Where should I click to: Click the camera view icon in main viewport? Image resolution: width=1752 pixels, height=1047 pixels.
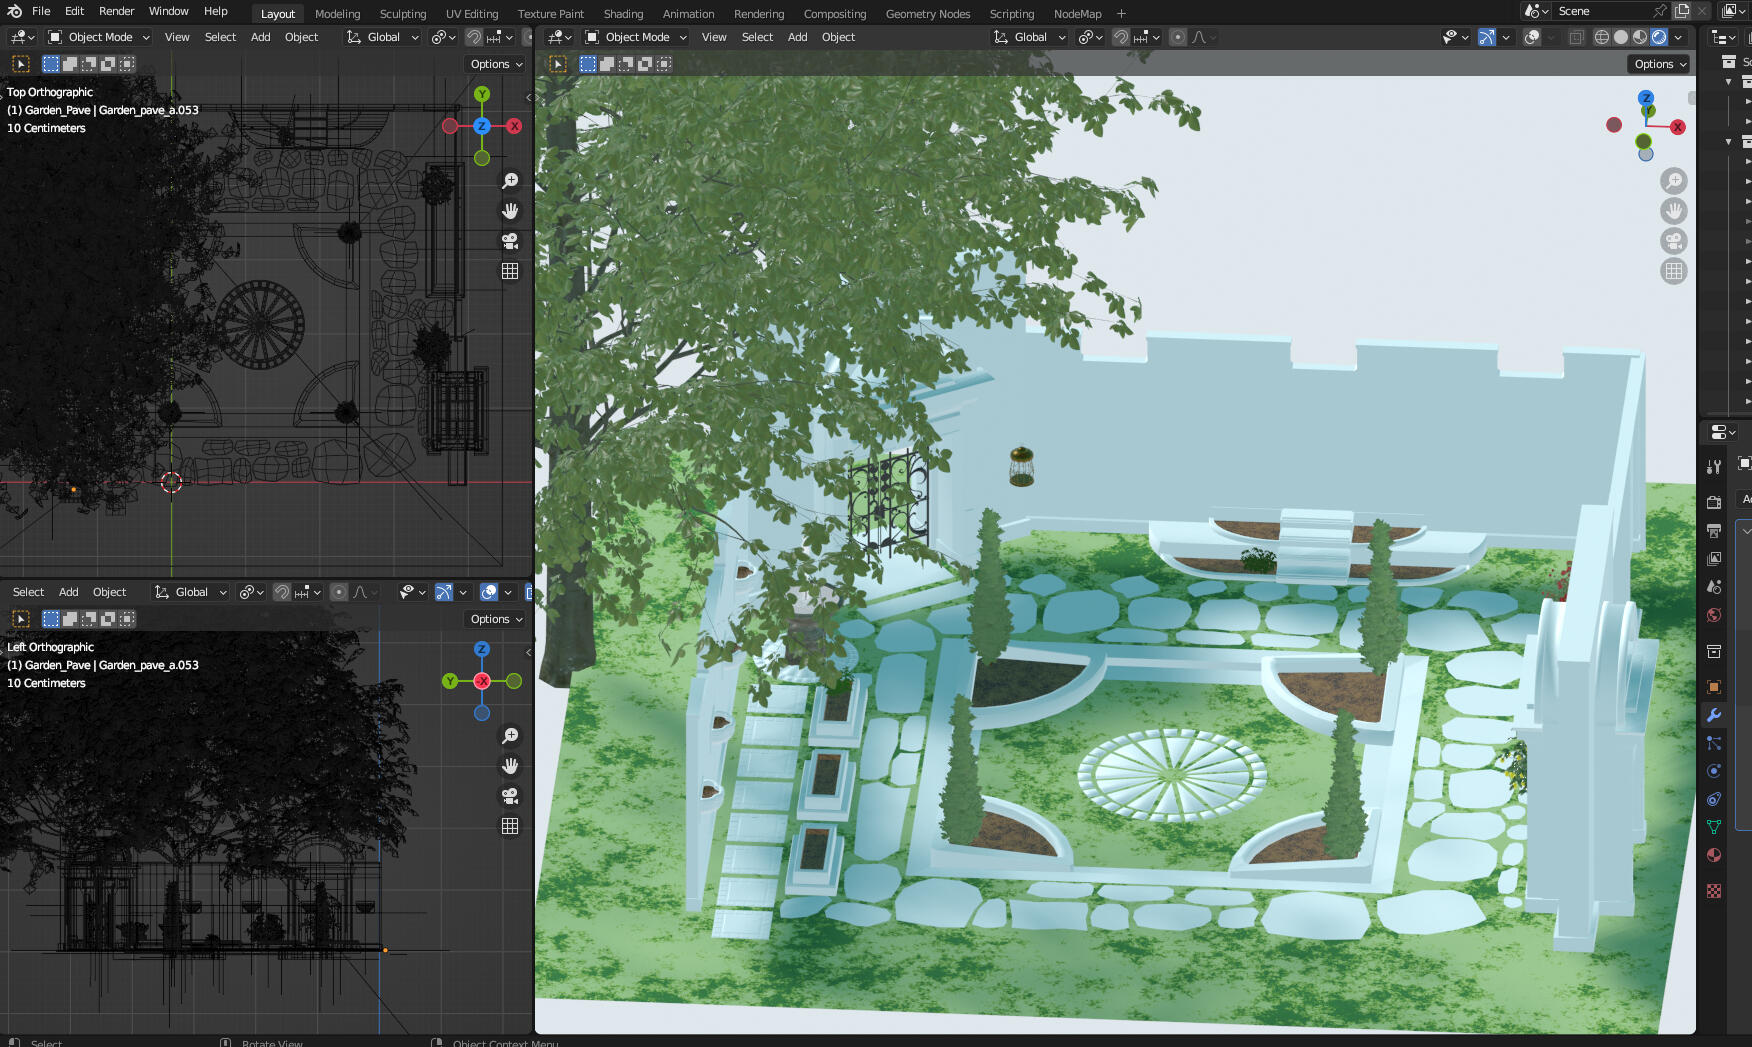pos(1673,241)
